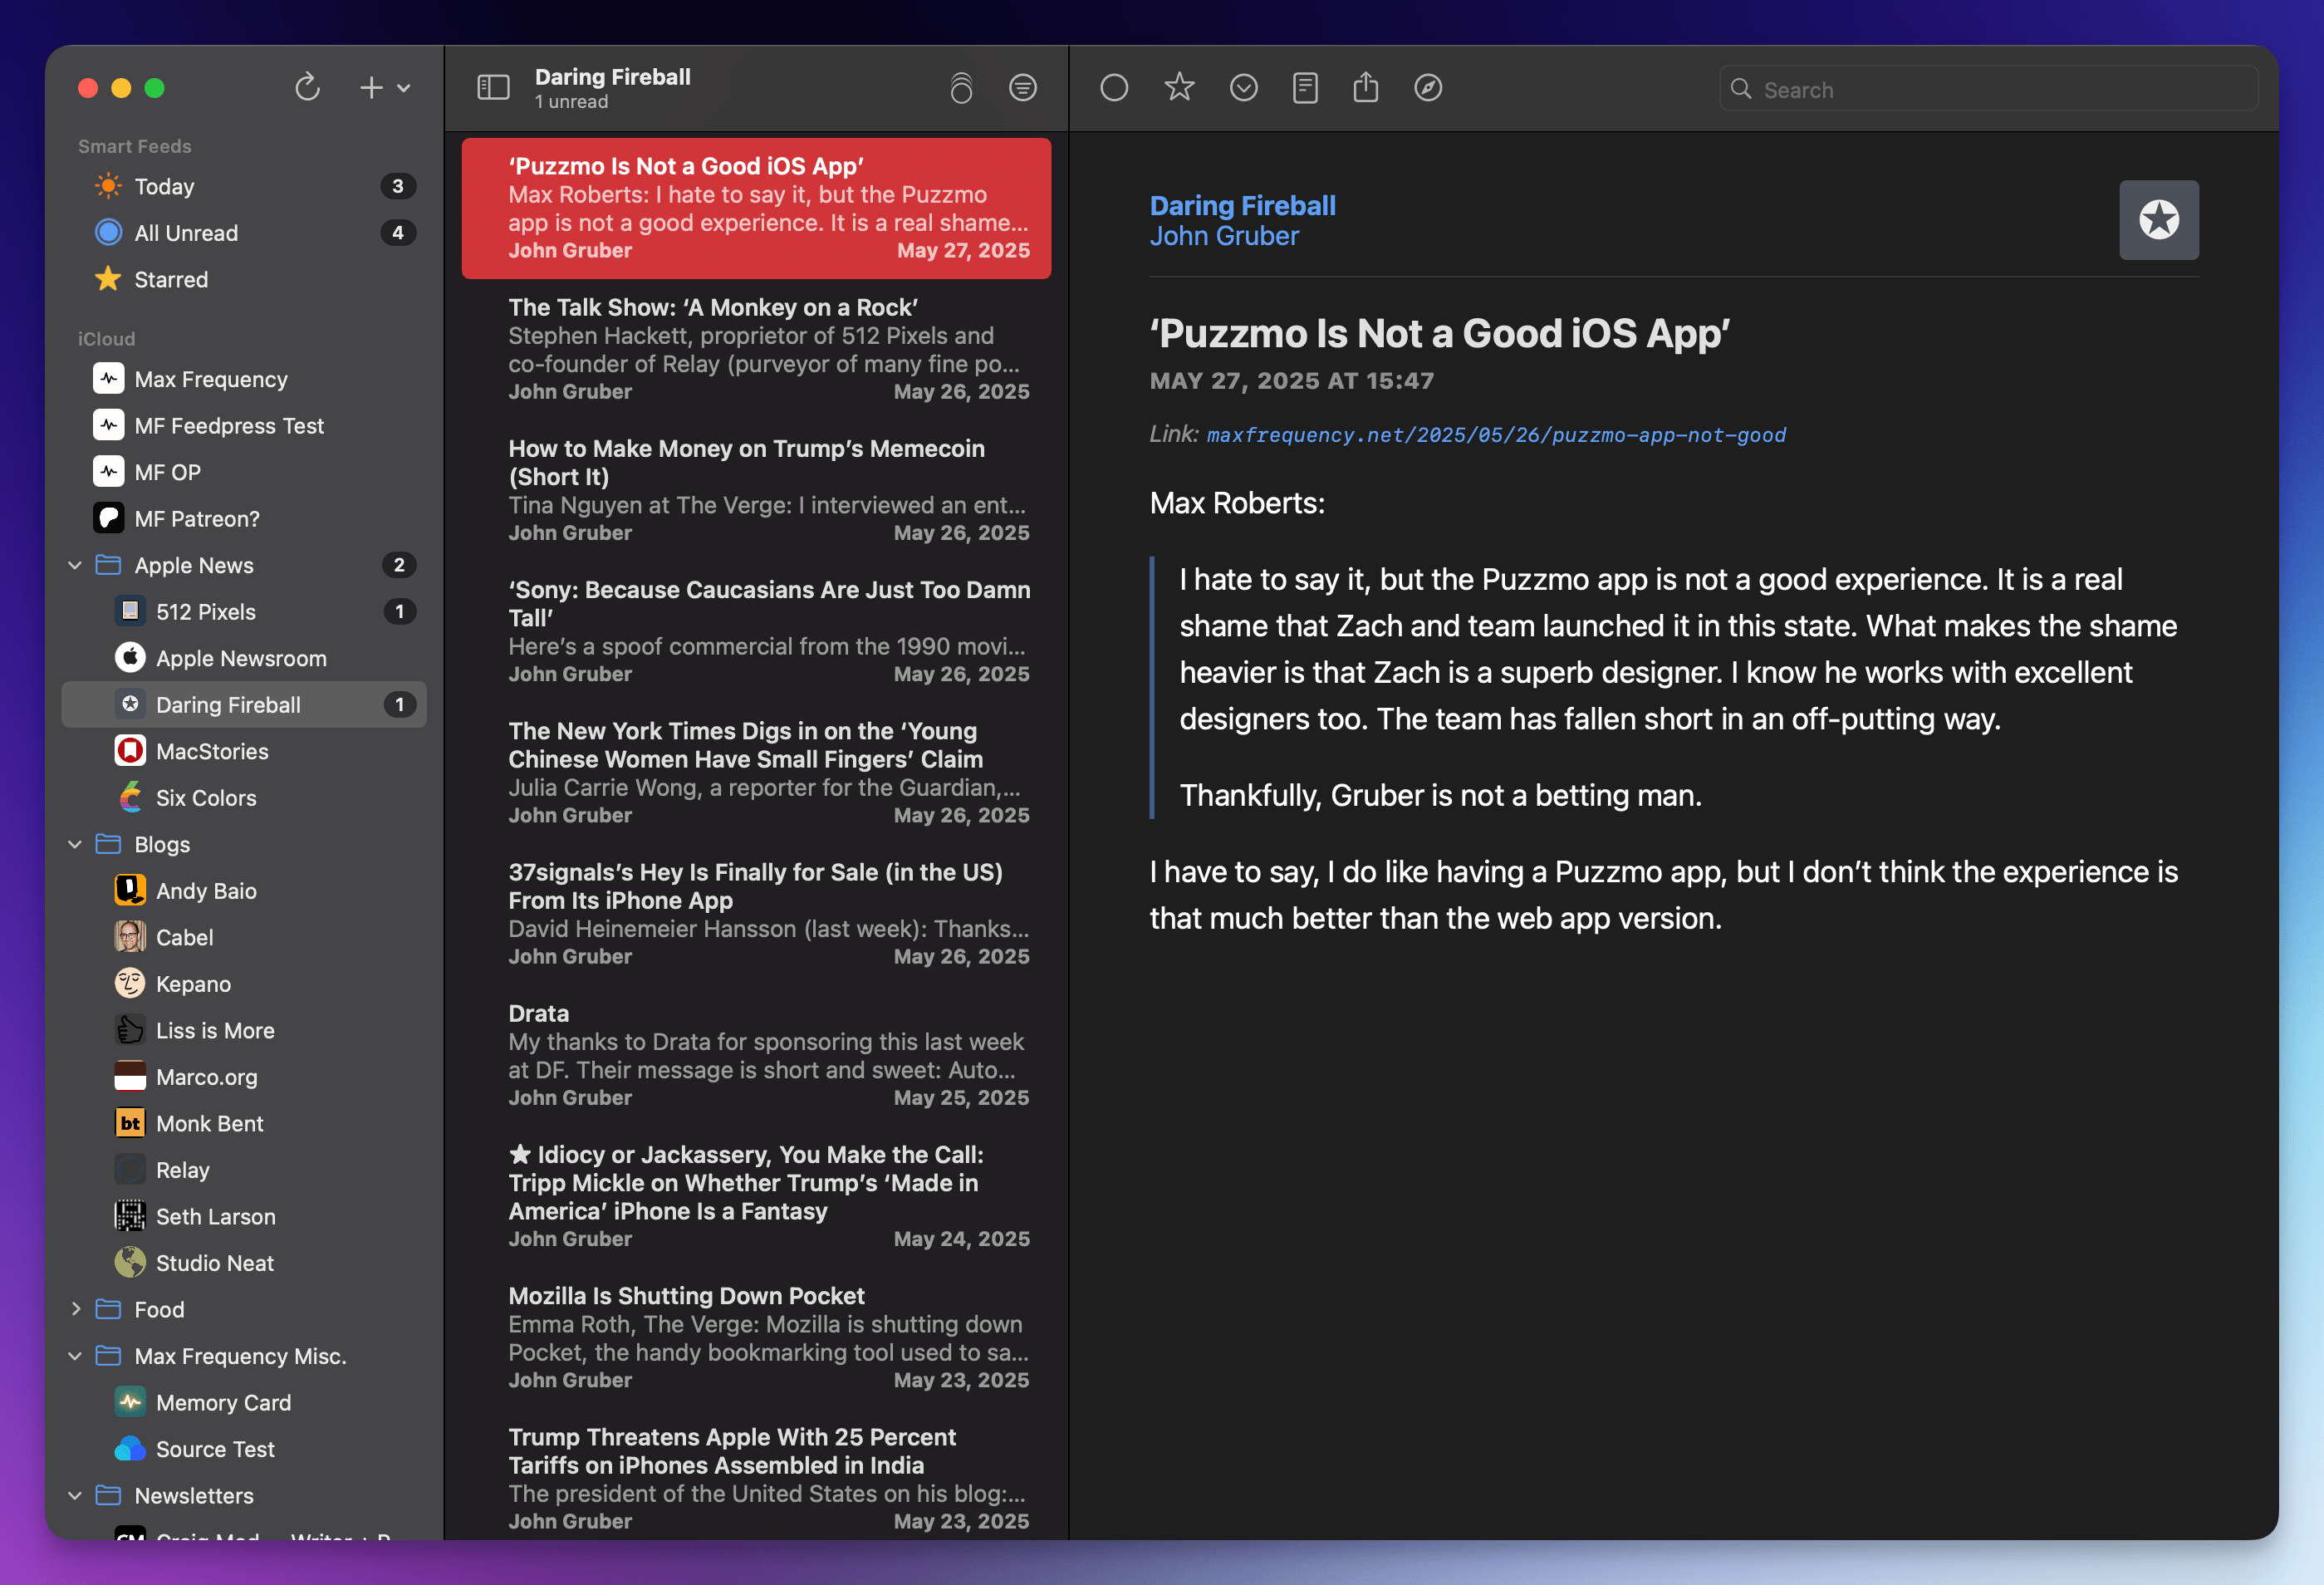This screenshot has height=1585, width=2324.
Task: Click the Daring Fireball title link
Action: [x=1242, y=205]
